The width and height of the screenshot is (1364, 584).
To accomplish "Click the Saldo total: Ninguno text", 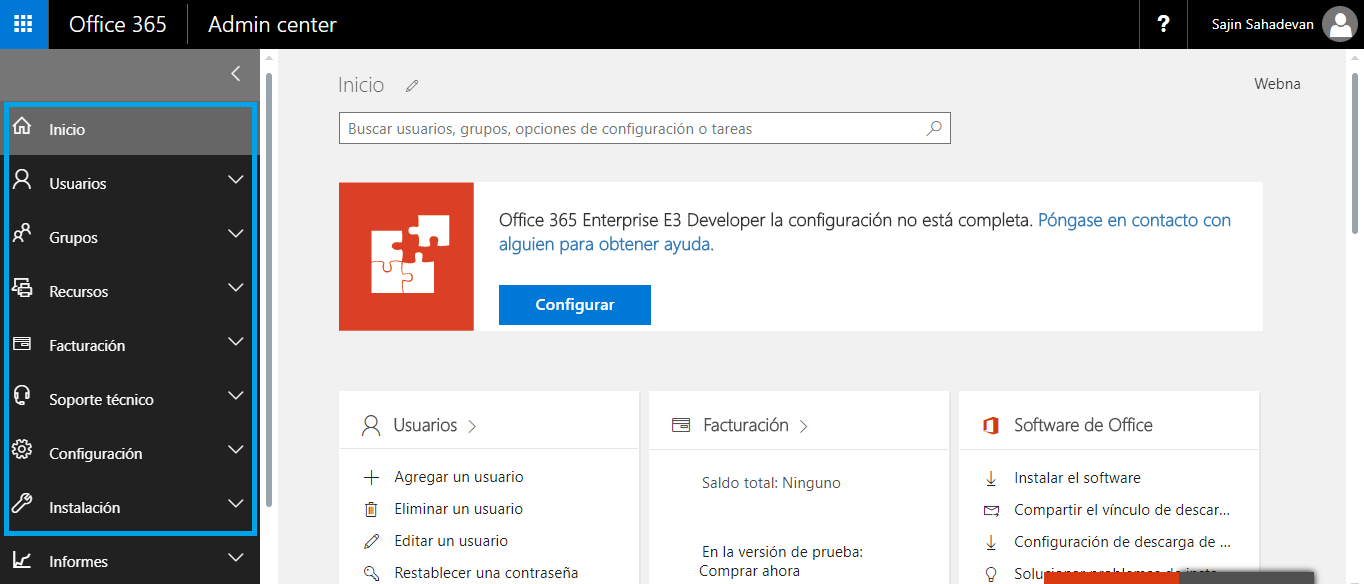I will click(771, 483).
